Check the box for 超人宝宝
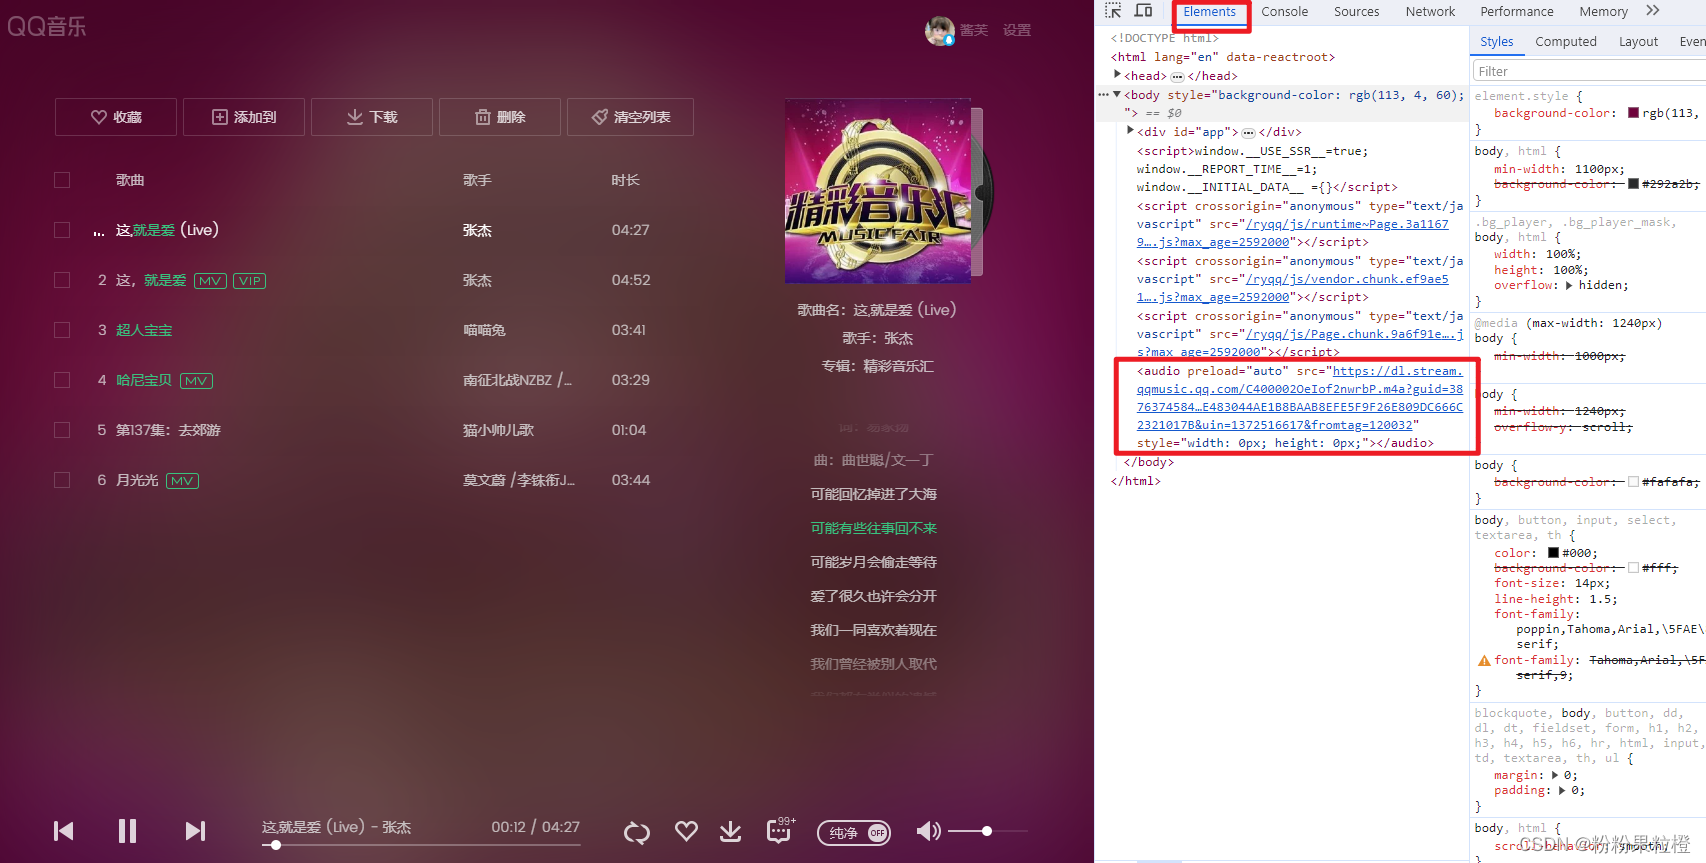 click(x=62, y=330)
